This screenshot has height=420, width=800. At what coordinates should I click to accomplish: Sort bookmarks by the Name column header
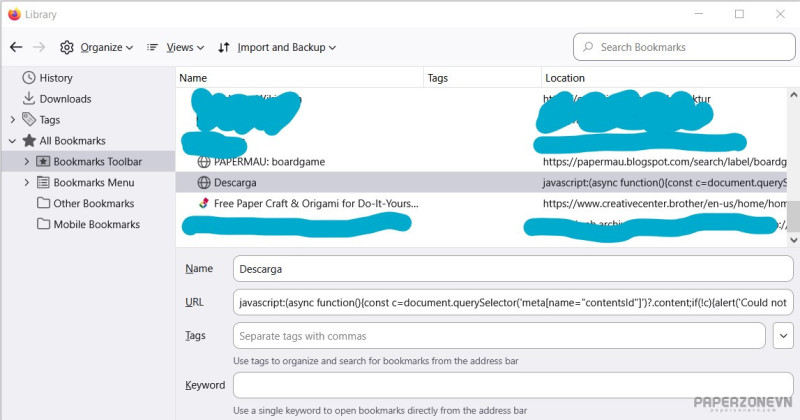pyautogui.click(x=300, y=78)
